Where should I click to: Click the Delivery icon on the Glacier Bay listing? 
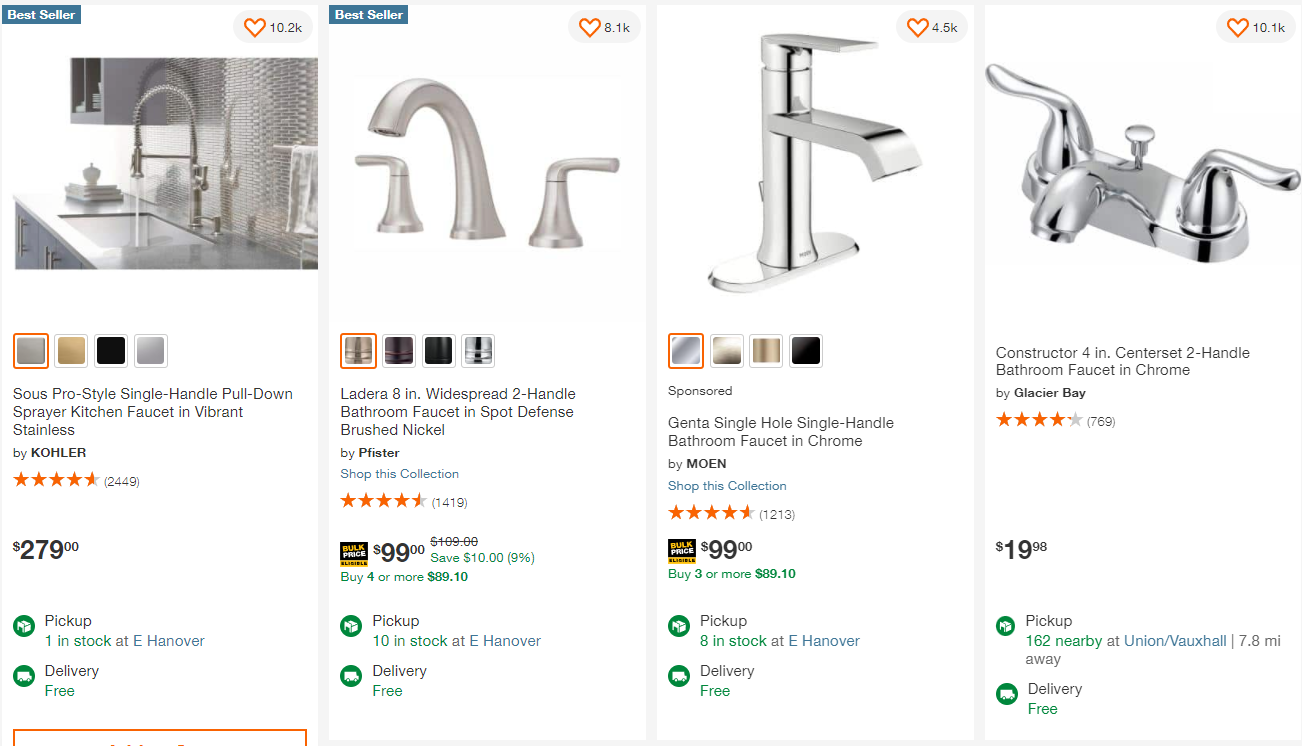(1007, 693)
